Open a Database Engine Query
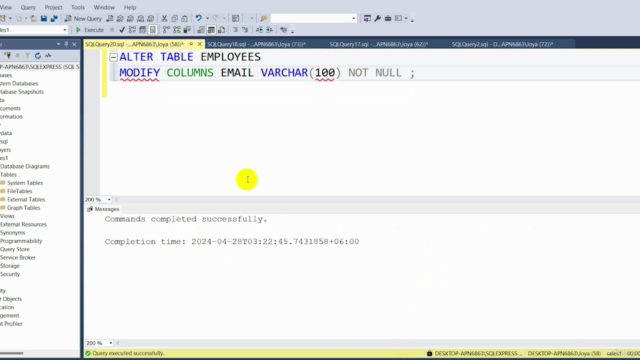 [x=110, y=18]
